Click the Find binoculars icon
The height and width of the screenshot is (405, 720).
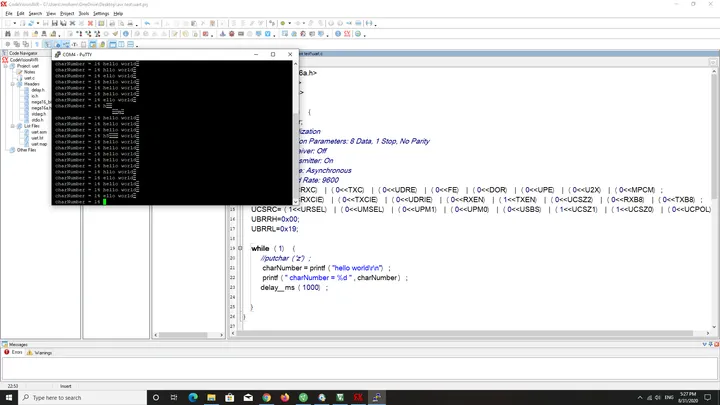pyautogui.click(x=8, y=34)
